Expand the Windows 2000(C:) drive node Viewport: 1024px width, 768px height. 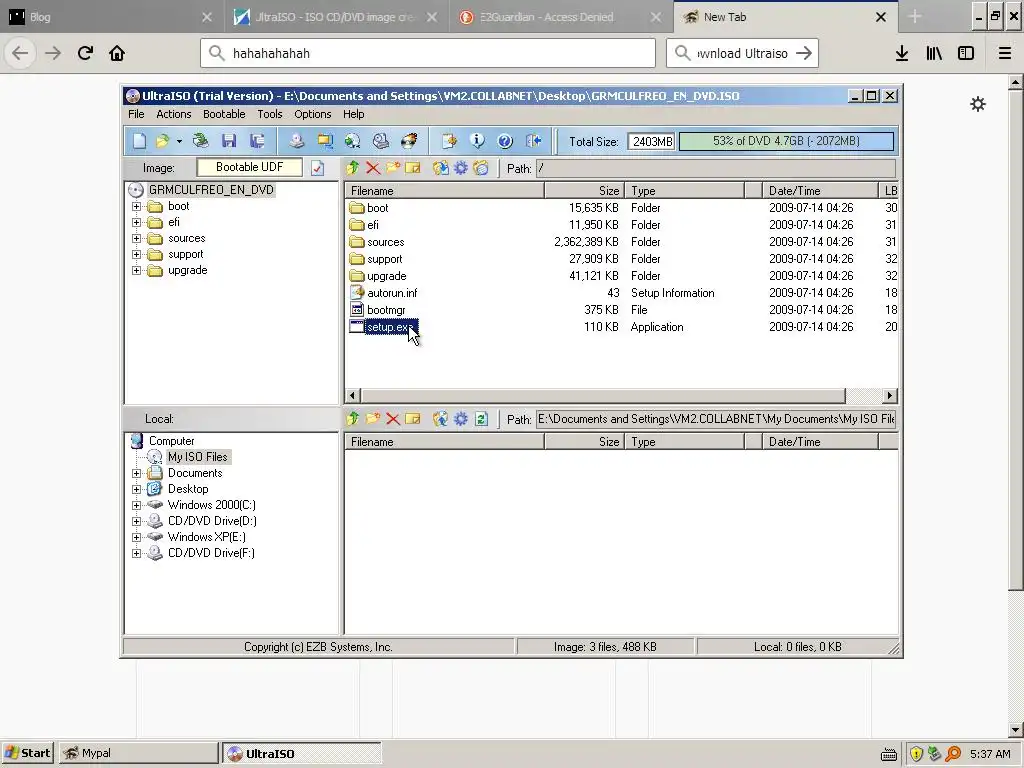[x=136, y=505]
